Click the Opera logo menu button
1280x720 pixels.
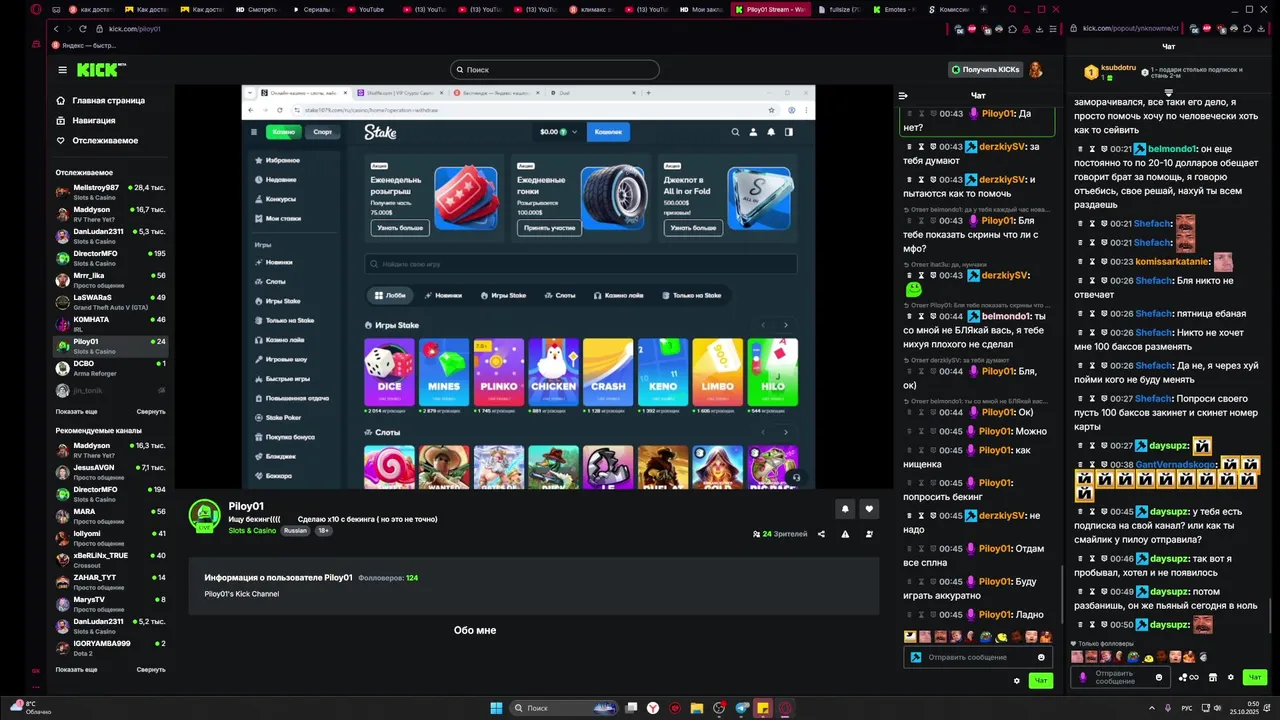tap(37, 9)
